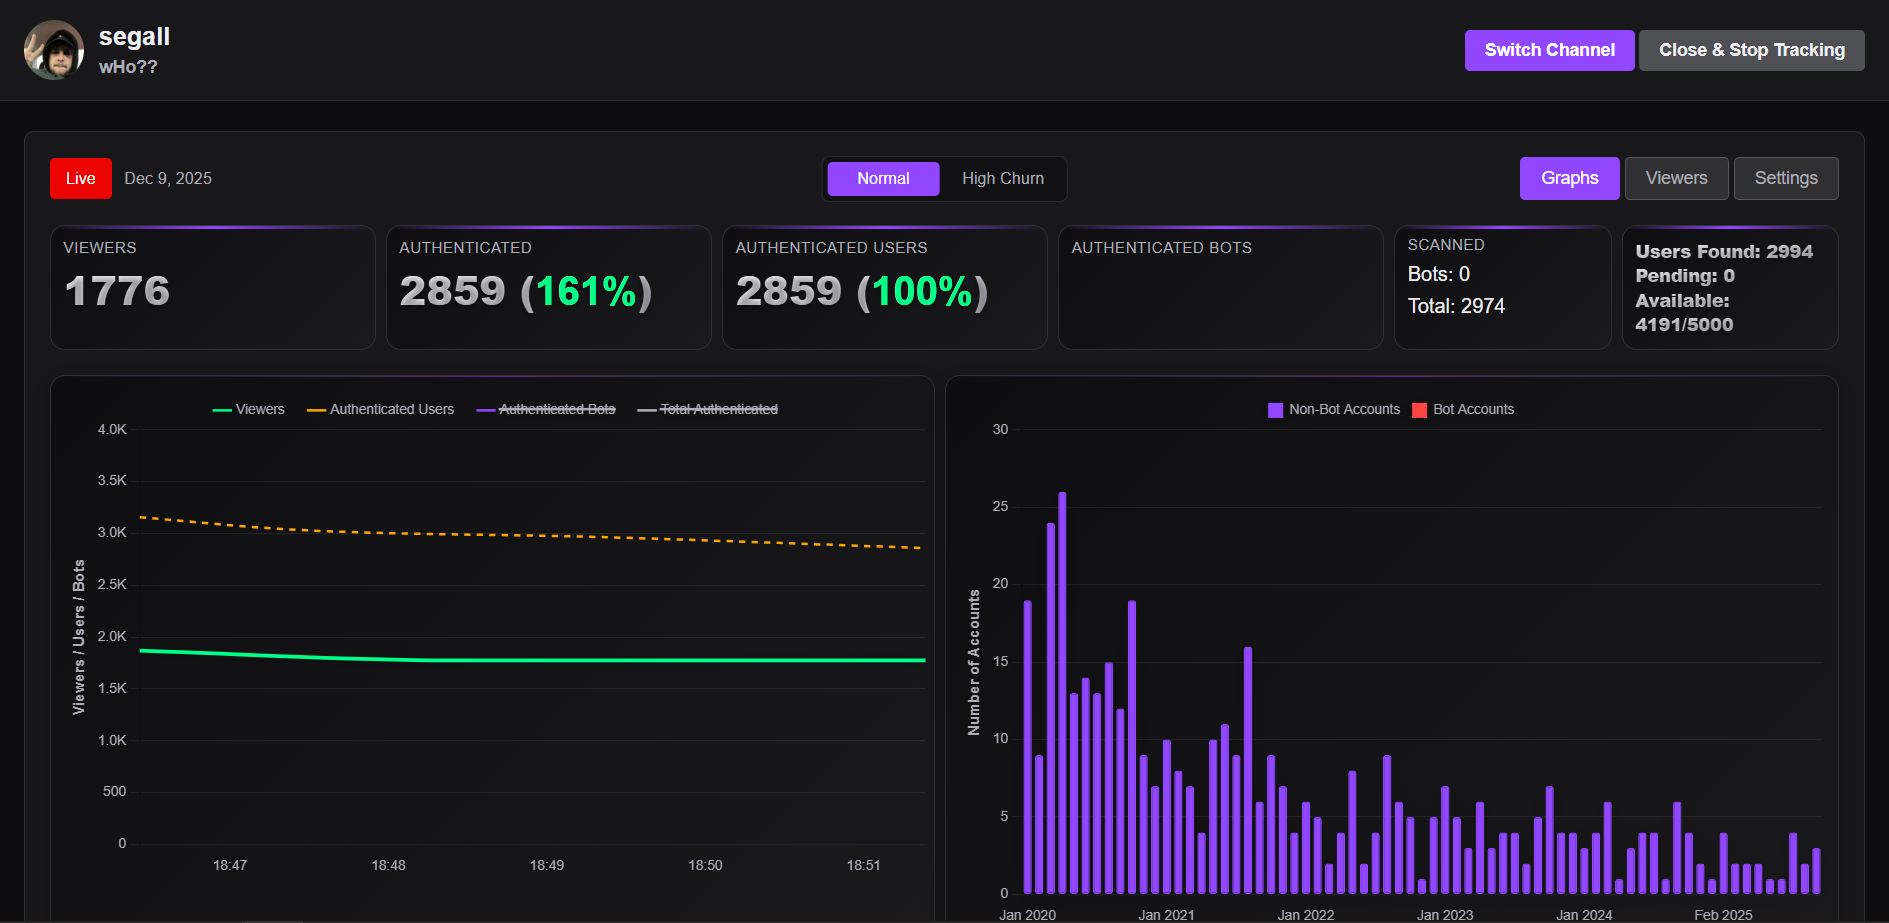Select the Normal mode toggle

click(x=883, y=179)
